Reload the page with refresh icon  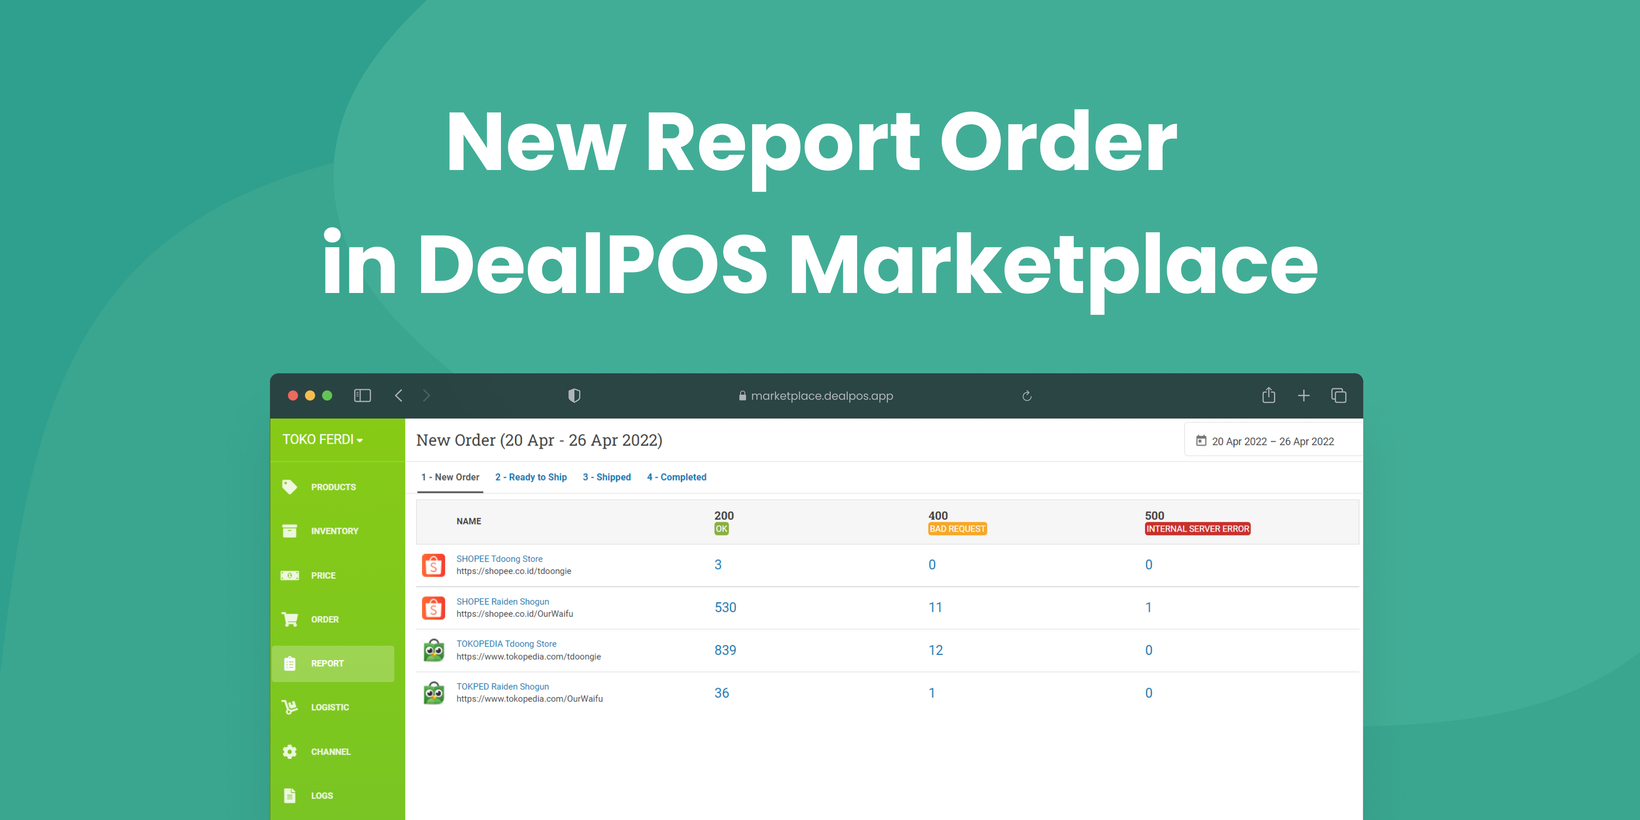[1027, 396]
